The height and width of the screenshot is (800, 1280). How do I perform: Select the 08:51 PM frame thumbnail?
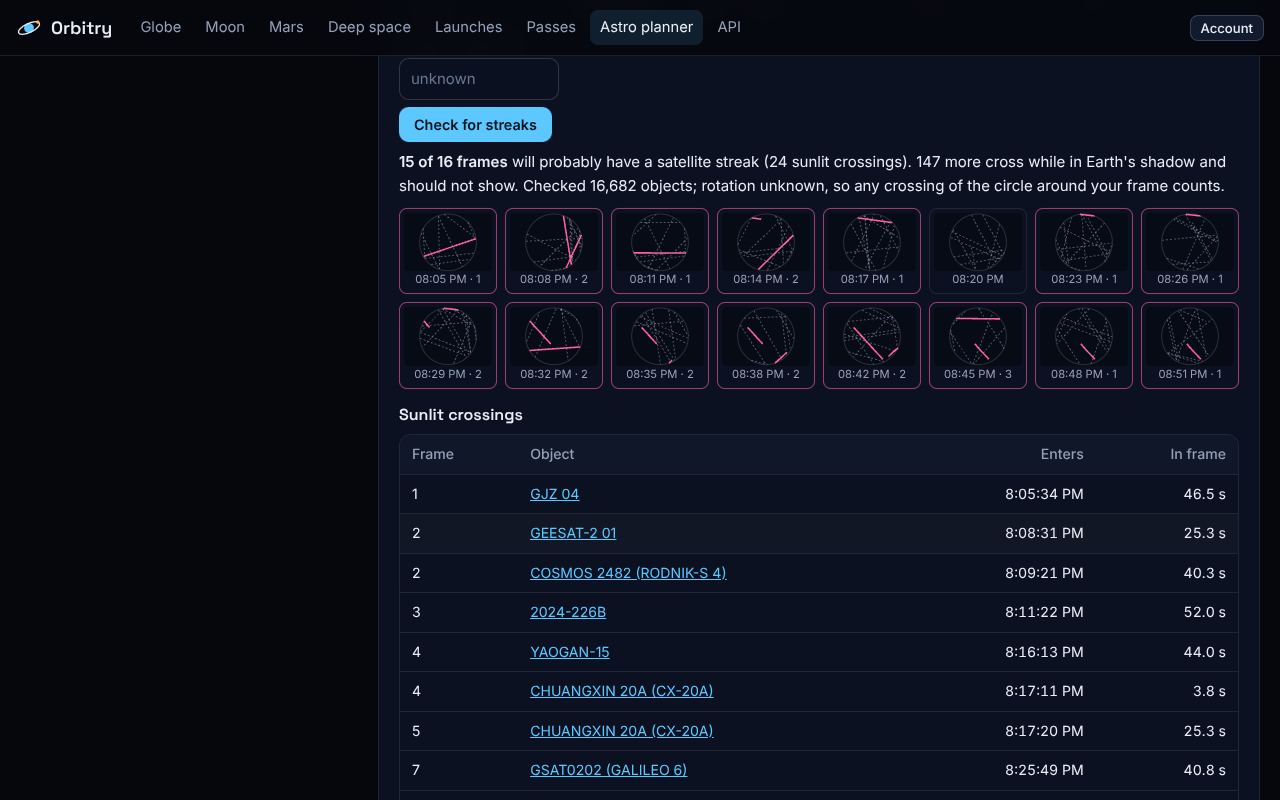click(1190, 345)
